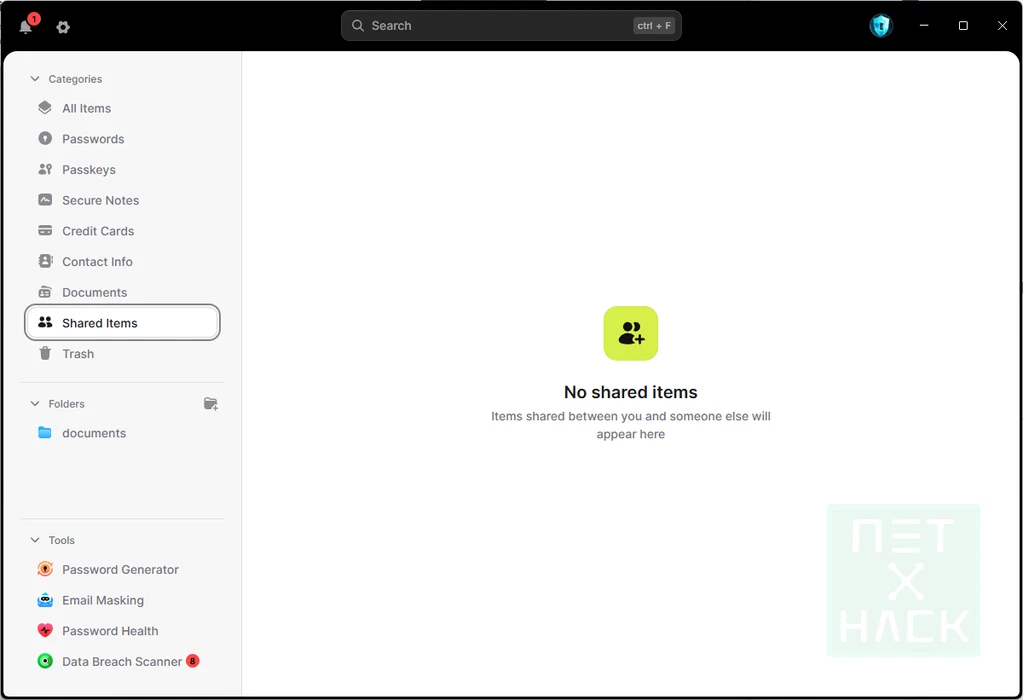Open the Trash category
1023x700 pixels.
pyautogui.click(x=77, y=354)
